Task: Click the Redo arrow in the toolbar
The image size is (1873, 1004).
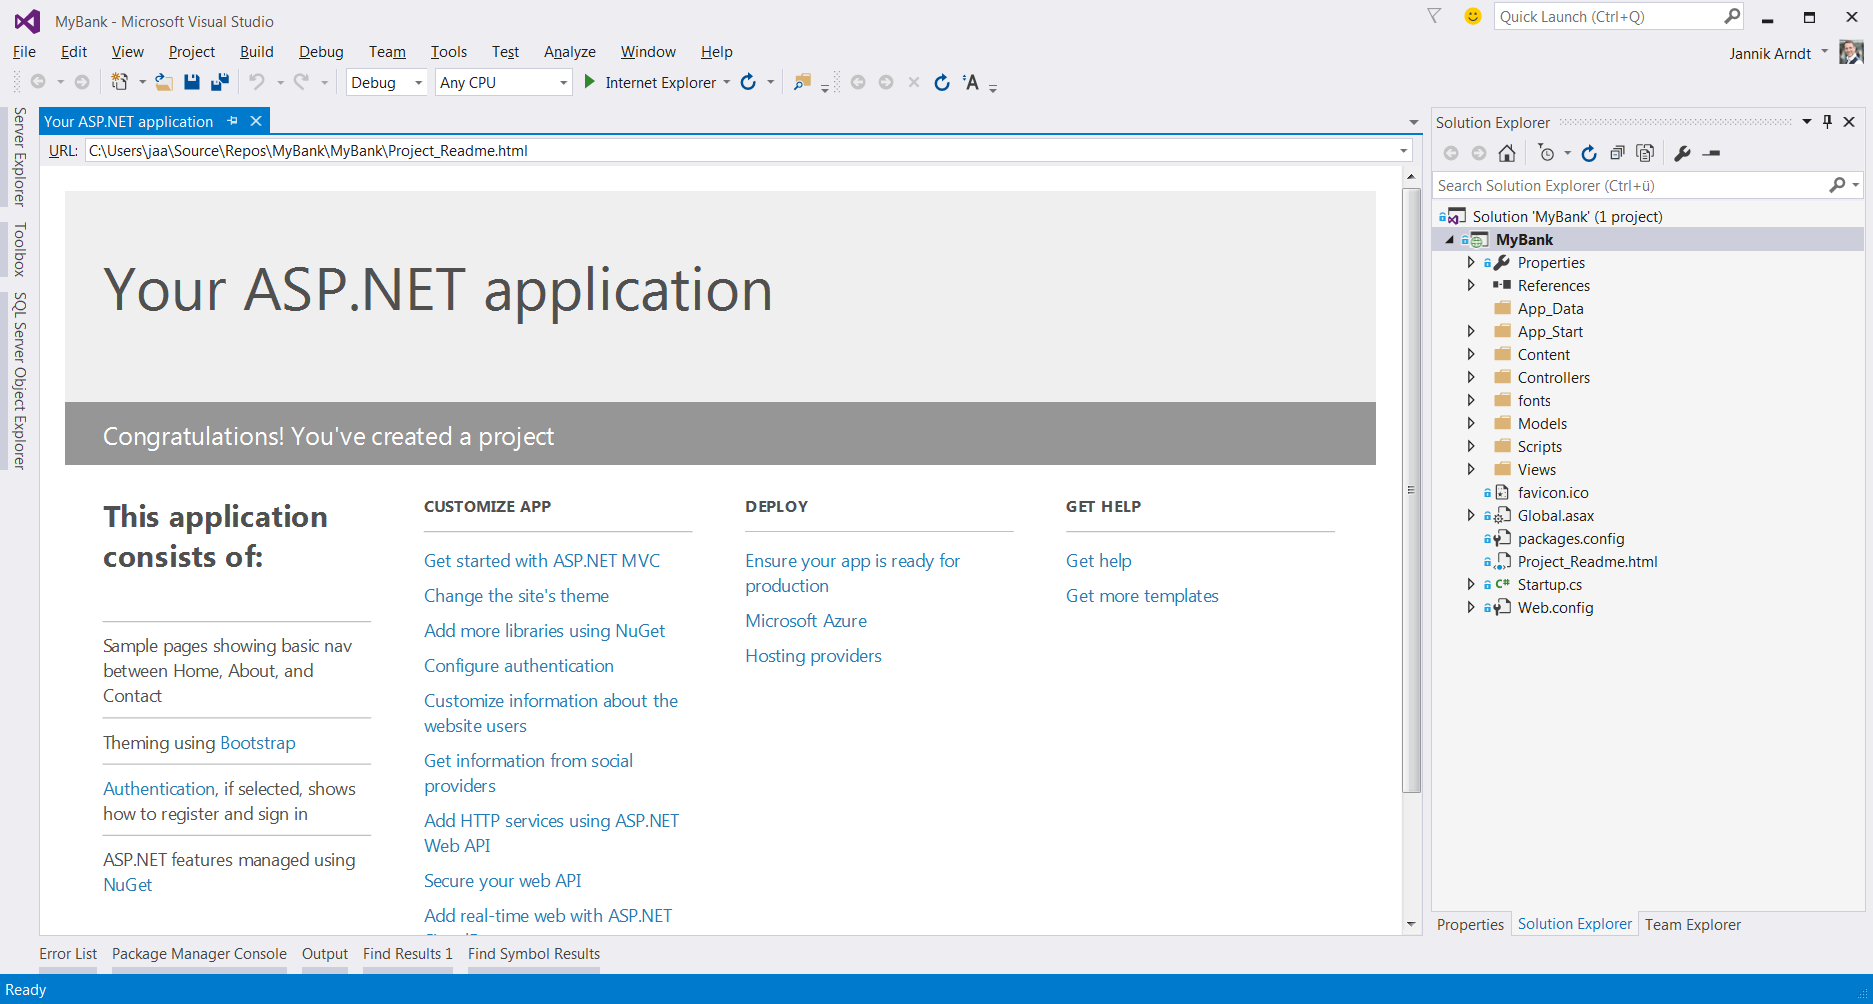Action: coord(301,82)
